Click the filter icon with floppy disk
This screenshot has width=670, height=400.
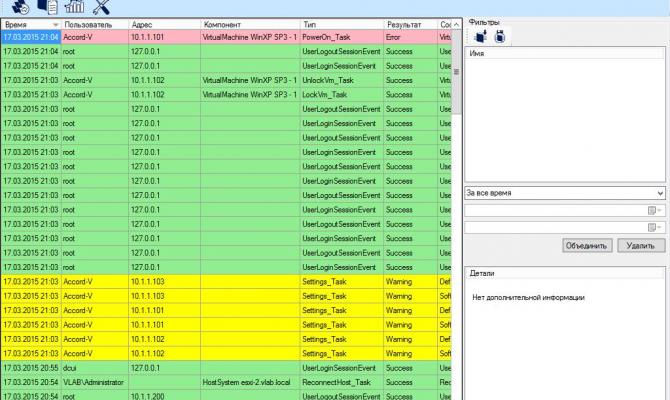(500, 37)
